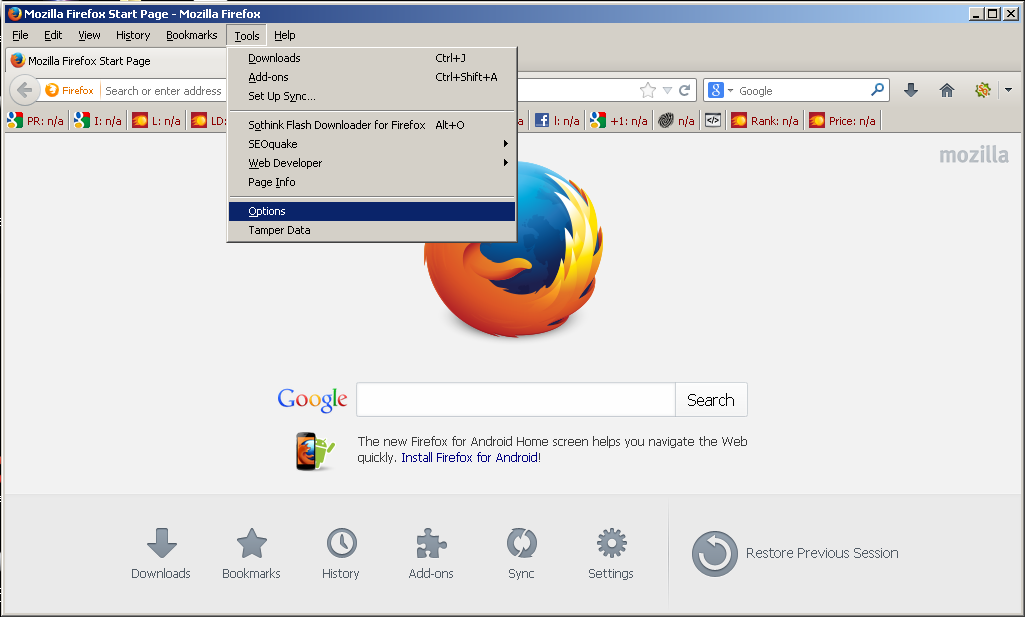The height and width of the screenshot is (617, 1025).
Task: Click the Firefox for Android phone image
Action: tap(314, 451)
